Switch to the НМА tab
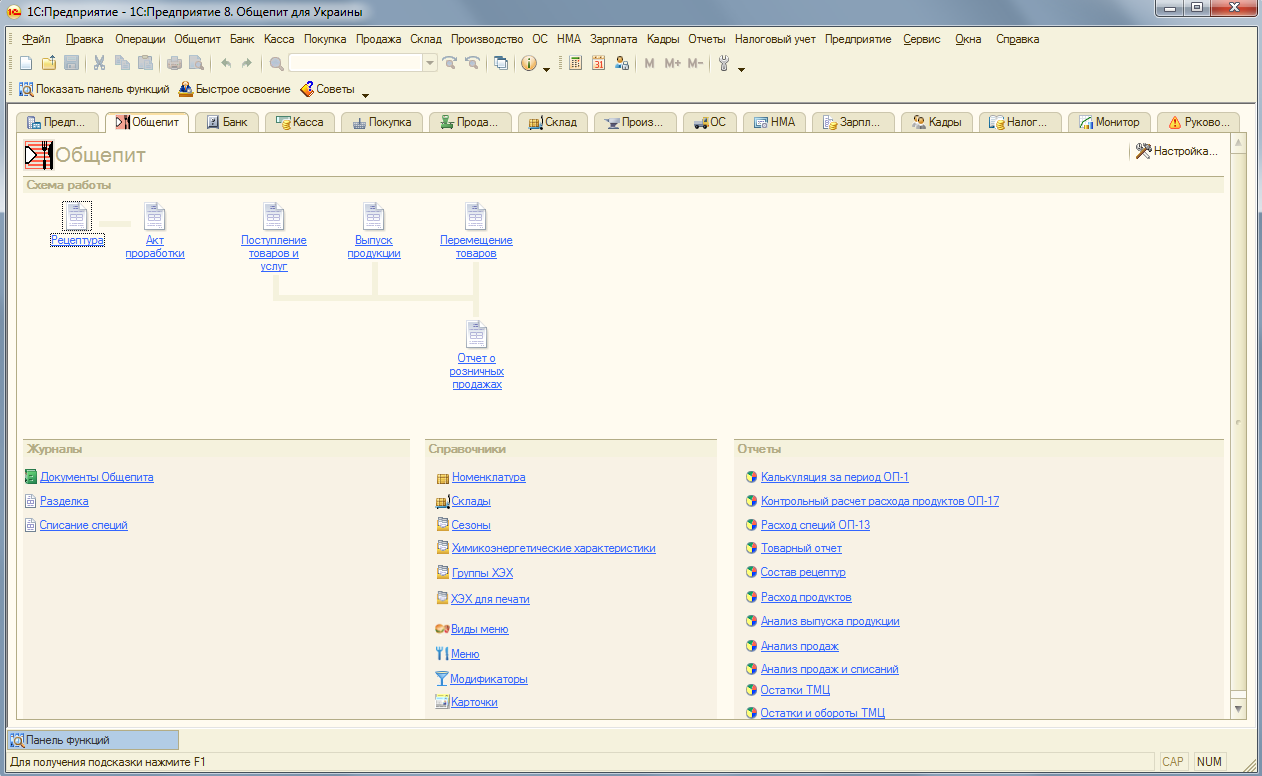Image resolution: width=1262 pixels, height=776 pixels. pyautogui.click(x=775, y=122)
